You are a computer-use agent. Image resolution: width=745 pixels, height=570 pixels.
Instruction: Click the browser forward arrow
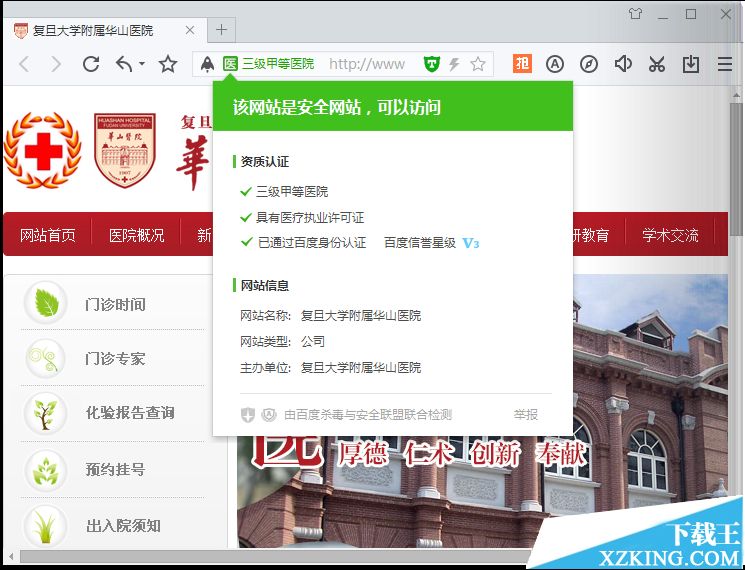[56, 64]
